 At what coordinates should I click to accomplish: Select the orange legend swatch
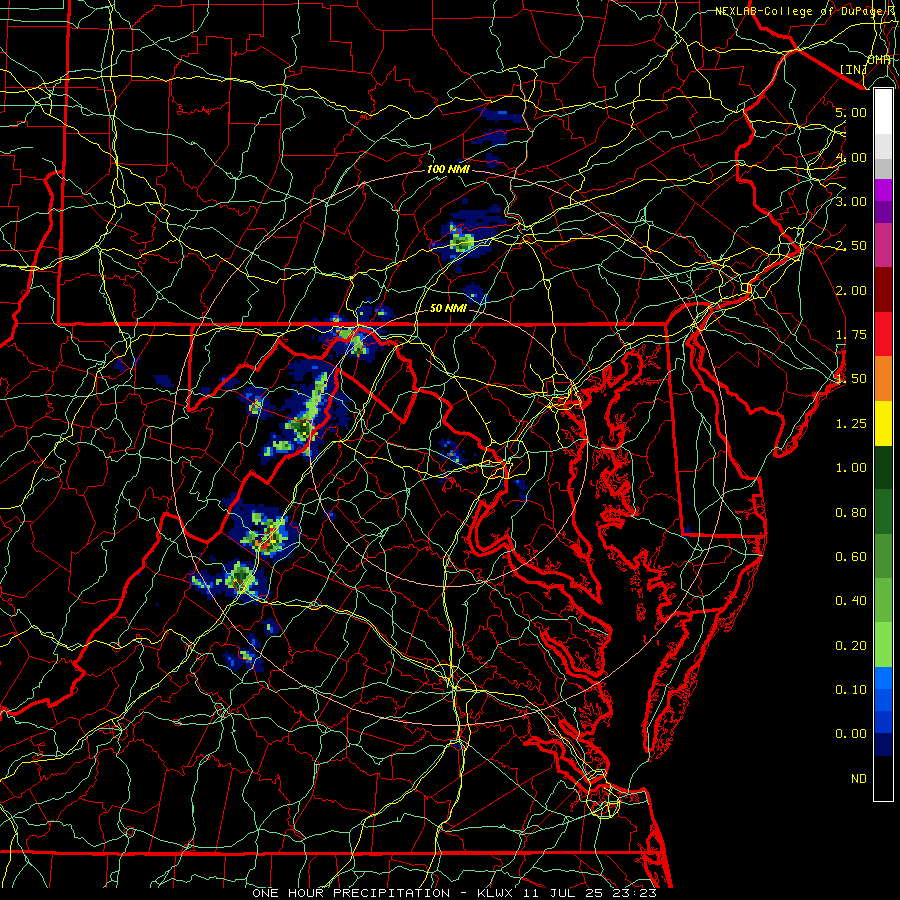(883, 379)
